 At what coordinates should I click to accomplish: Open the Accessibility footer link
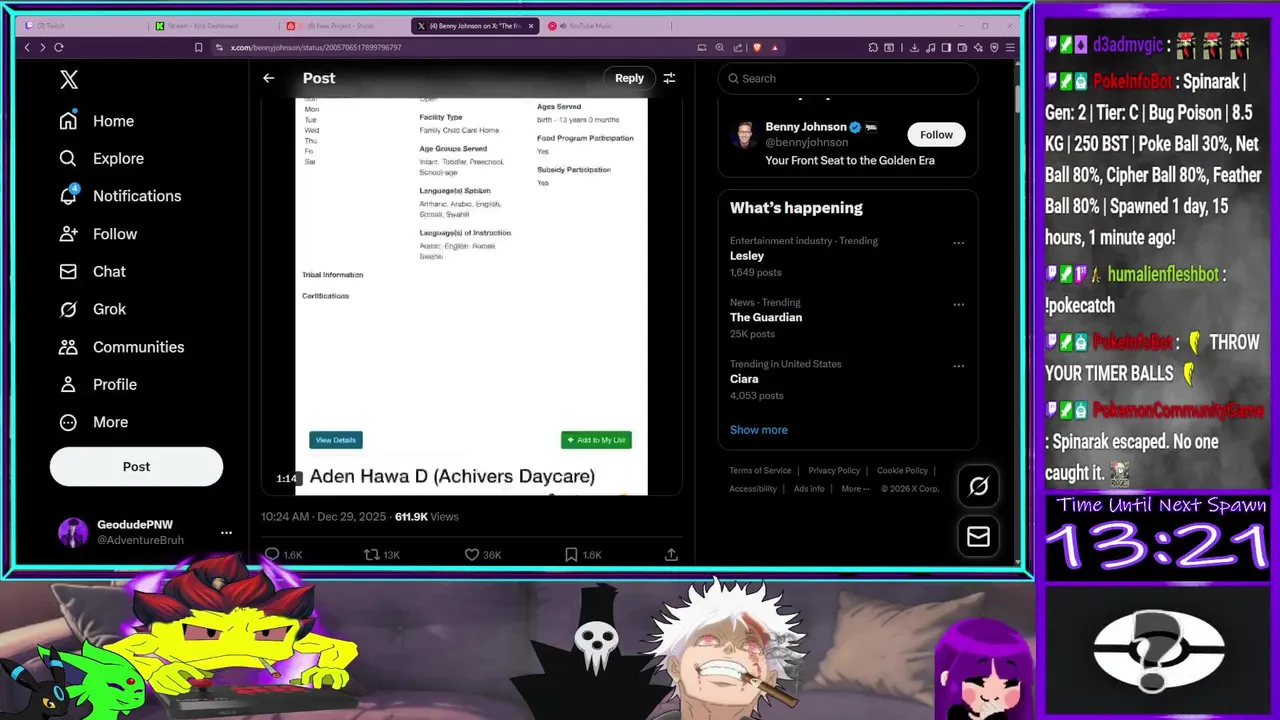(x=753, y=489)
